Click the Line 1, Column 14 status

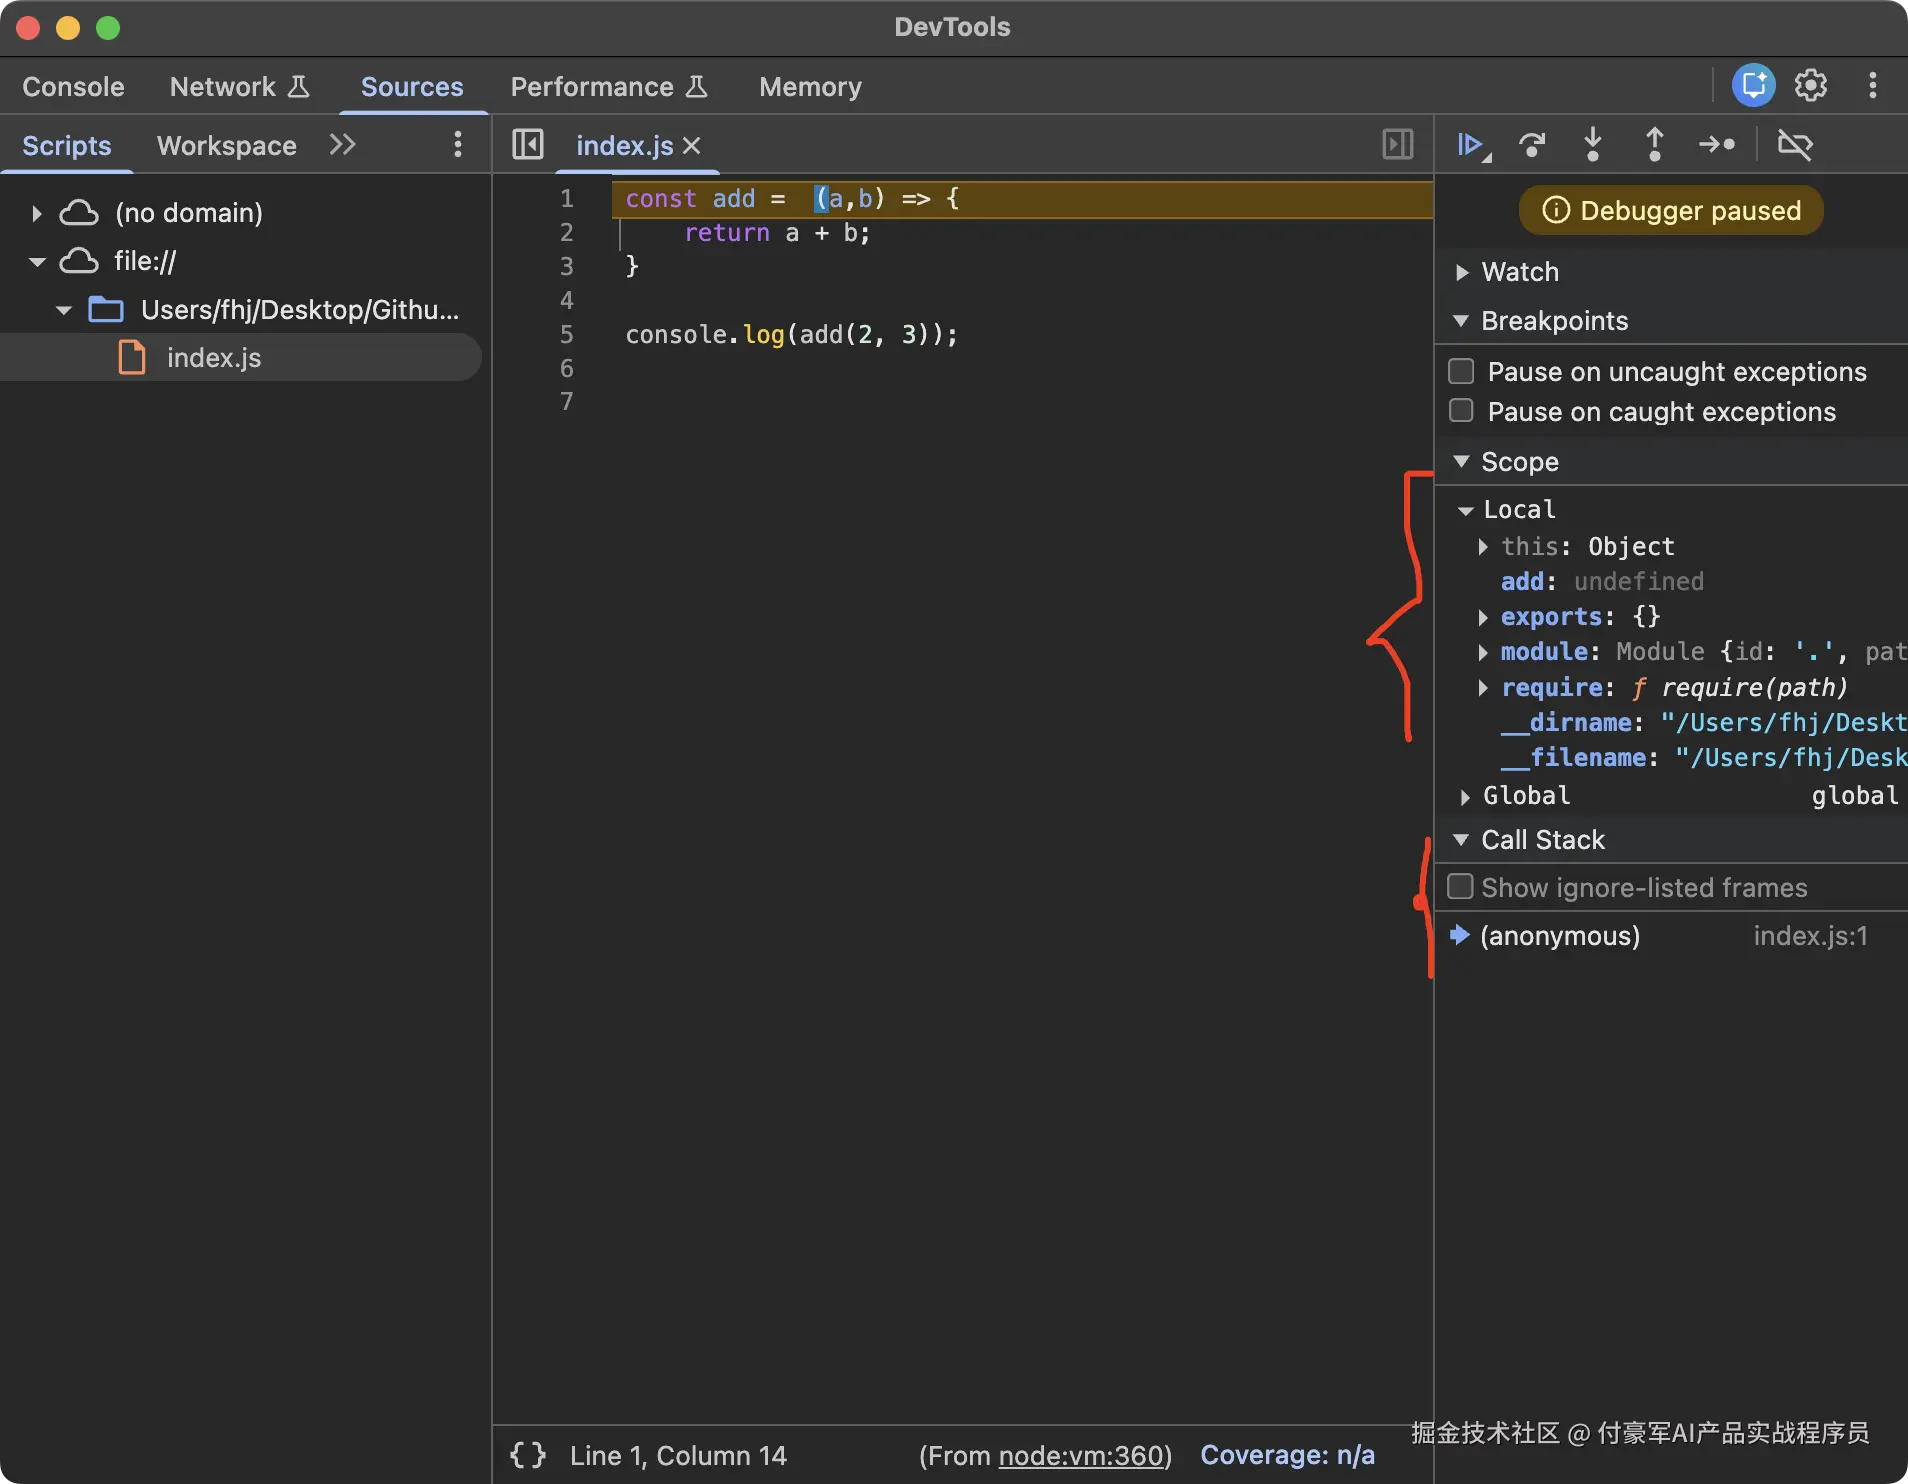(x=678, y=1456)
